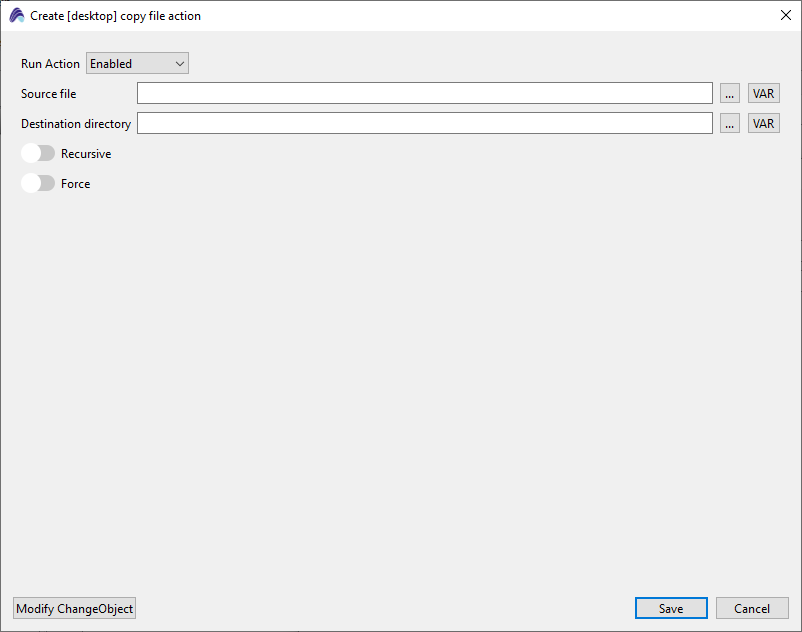Focus the Destination directory text field

pos(424,124)
